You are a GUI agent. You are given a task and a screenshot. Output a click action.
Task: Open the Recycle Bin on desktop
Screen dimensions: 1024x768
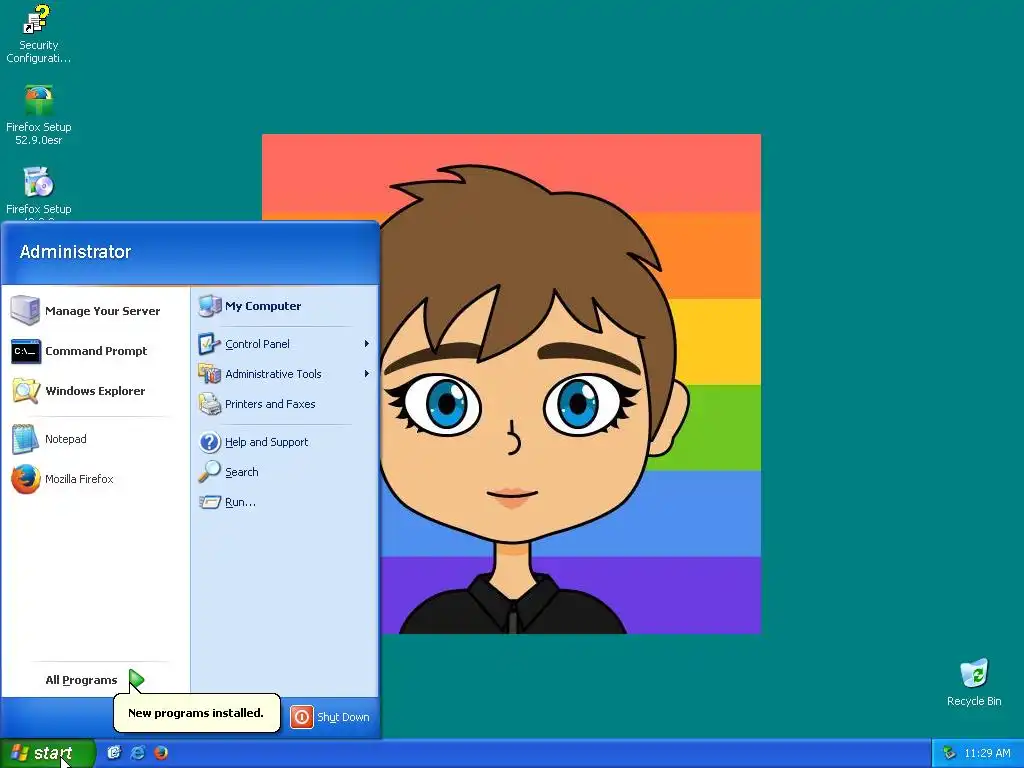point(974,682)
